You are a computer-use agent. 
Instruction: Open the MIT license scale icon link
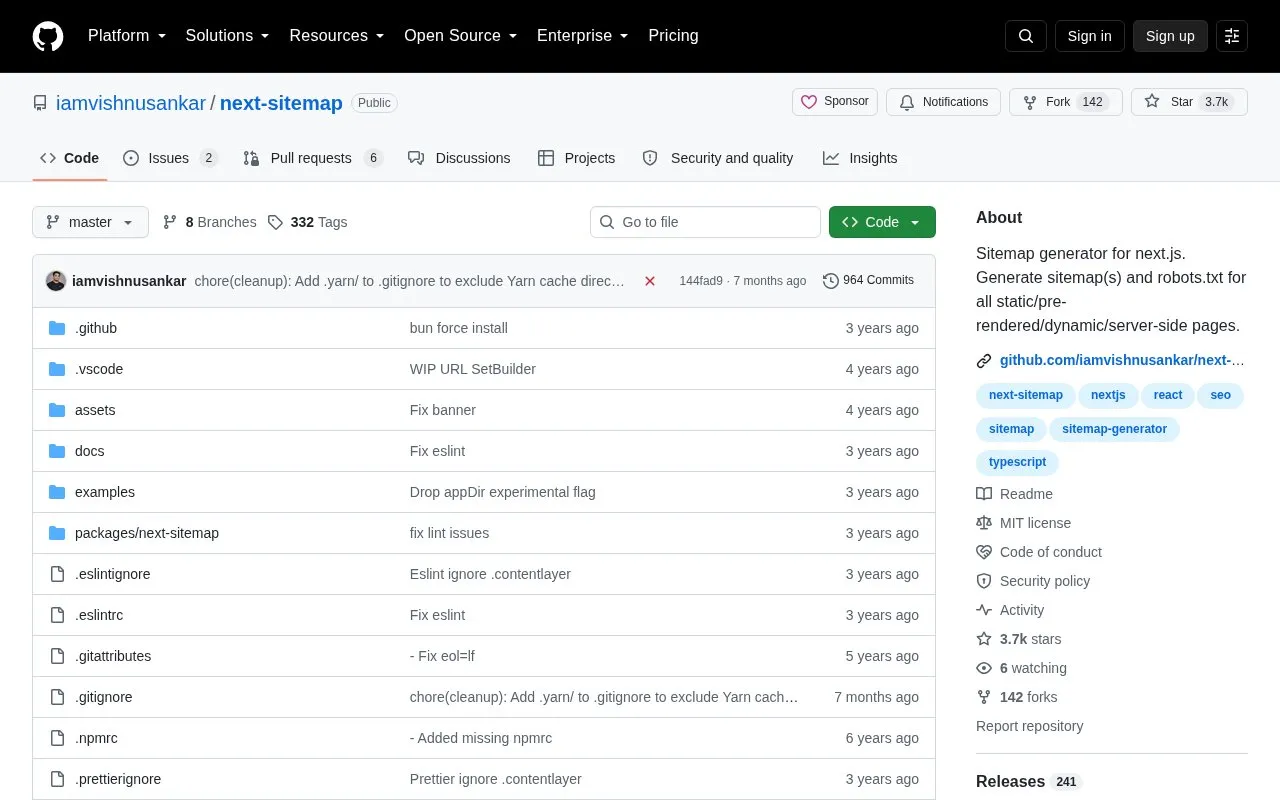[x=984, y=523]
